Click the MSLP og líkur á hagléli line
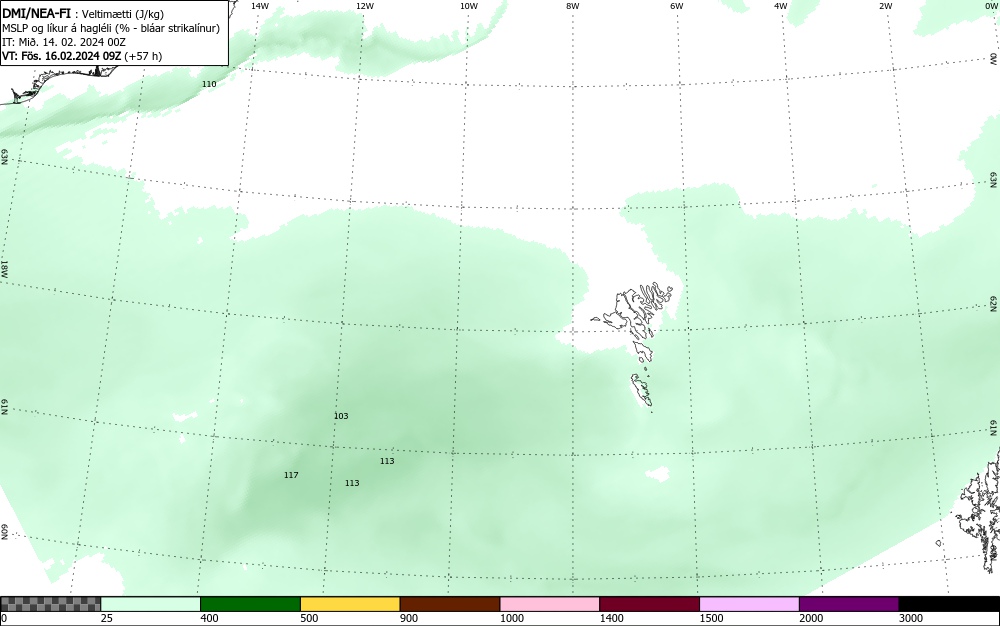Viewport: 1000px width, 626px height. [x=111, y=28]
